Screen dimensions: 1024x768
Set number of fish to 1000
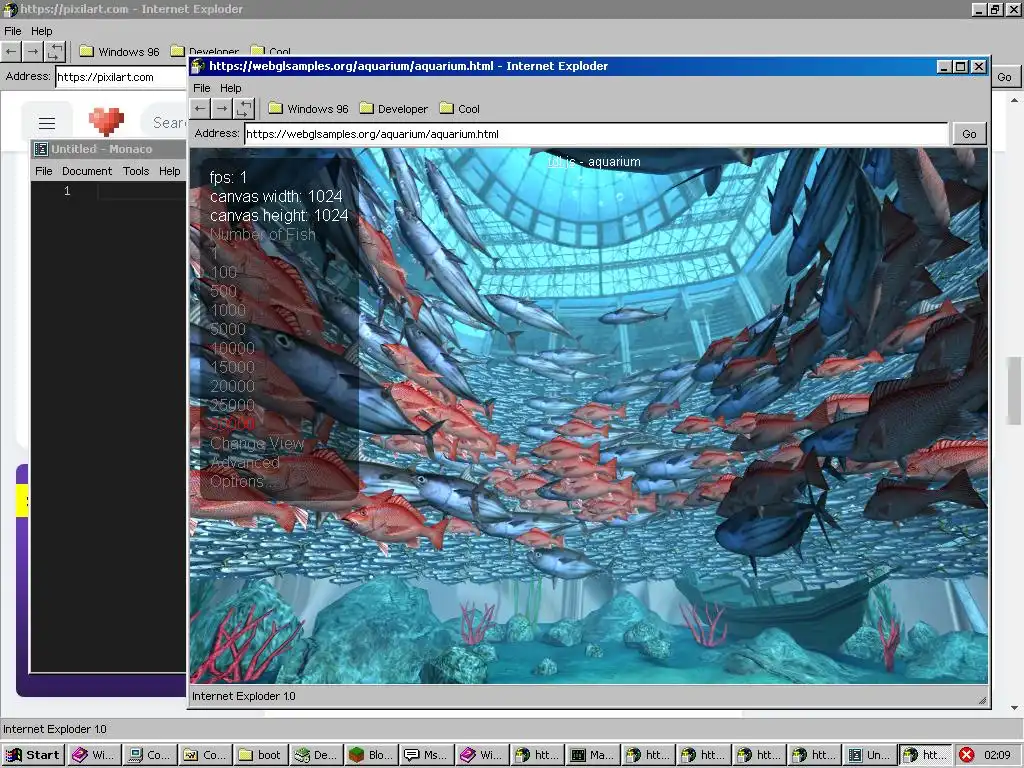click(228, 310)
